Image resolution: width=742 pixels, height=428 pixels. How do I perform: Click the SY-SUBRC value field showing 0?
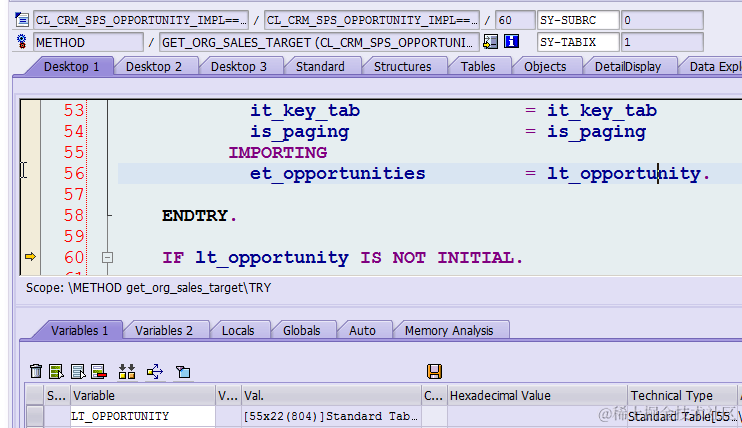click(662, 20)
